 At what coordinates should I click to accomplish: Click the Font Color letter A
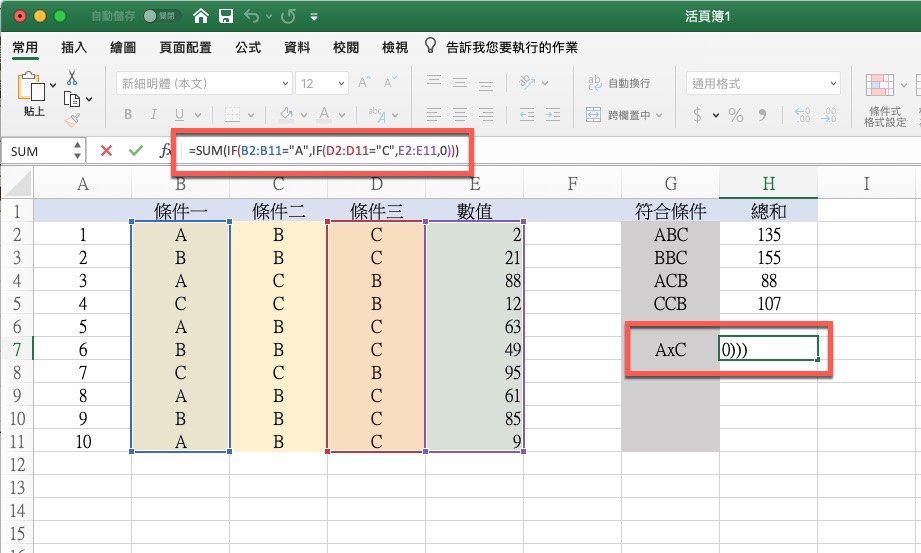point(324,114)
